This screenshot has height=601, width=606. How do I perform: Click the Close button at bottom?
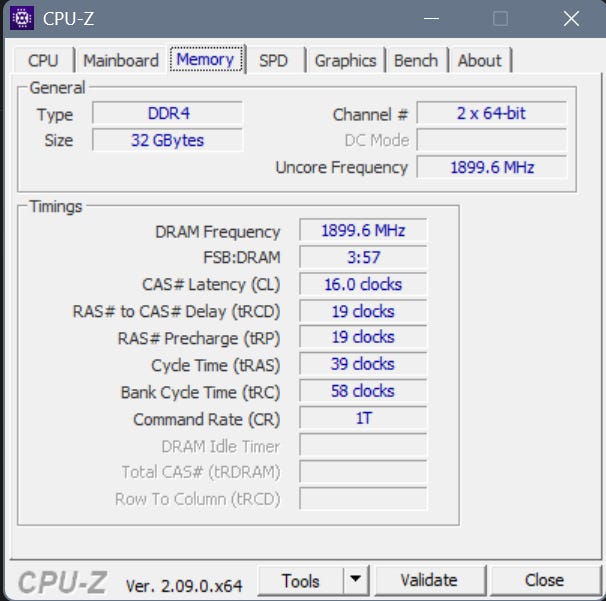[x=544, y=581]
